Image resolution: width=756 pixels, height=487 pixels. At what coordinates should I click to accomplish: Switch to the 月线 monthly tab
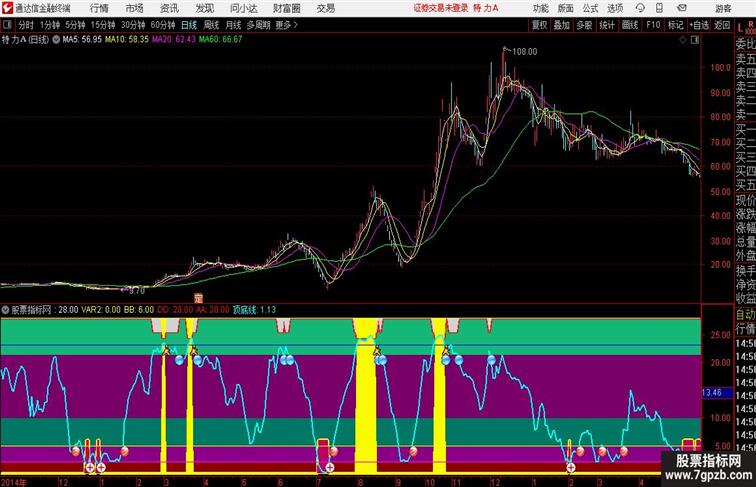pyautogui.click(x=233, y=25)
